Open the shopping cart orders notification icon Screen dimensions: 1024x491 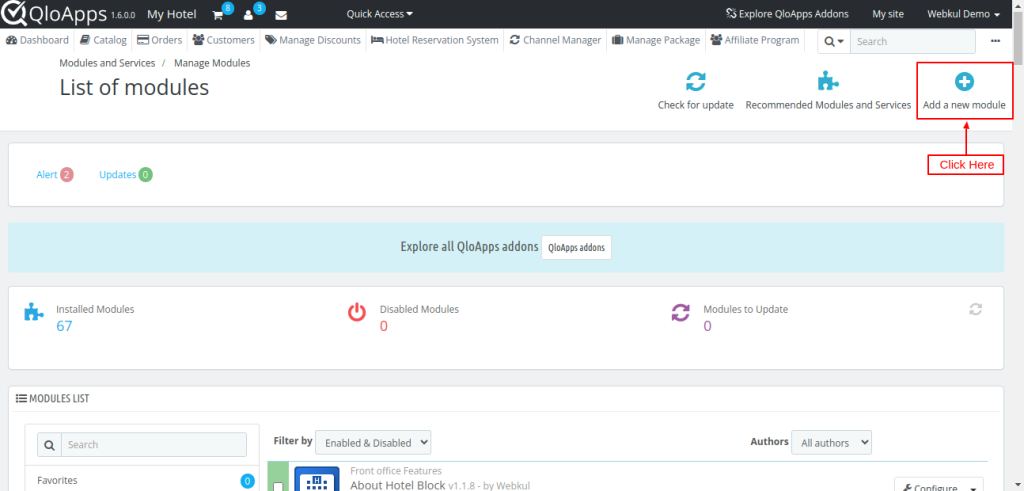(x=218, y=14)
